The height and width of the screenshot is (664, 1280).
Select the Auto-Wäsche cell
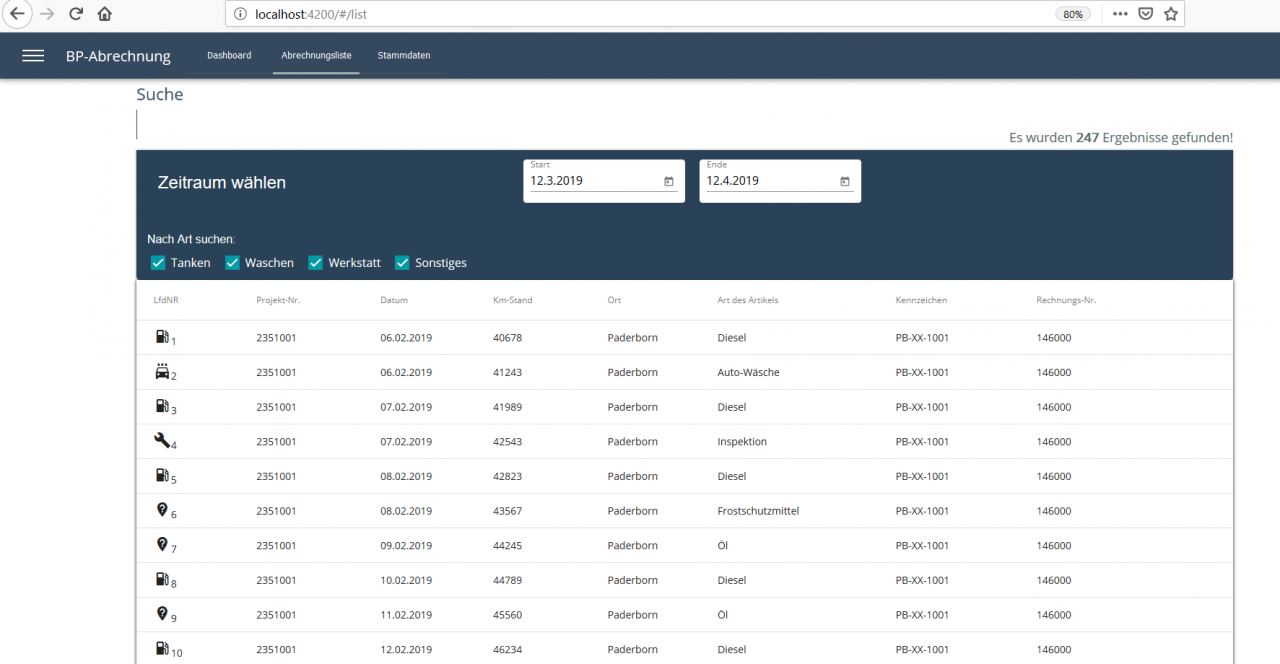click(x=748, y=372)
